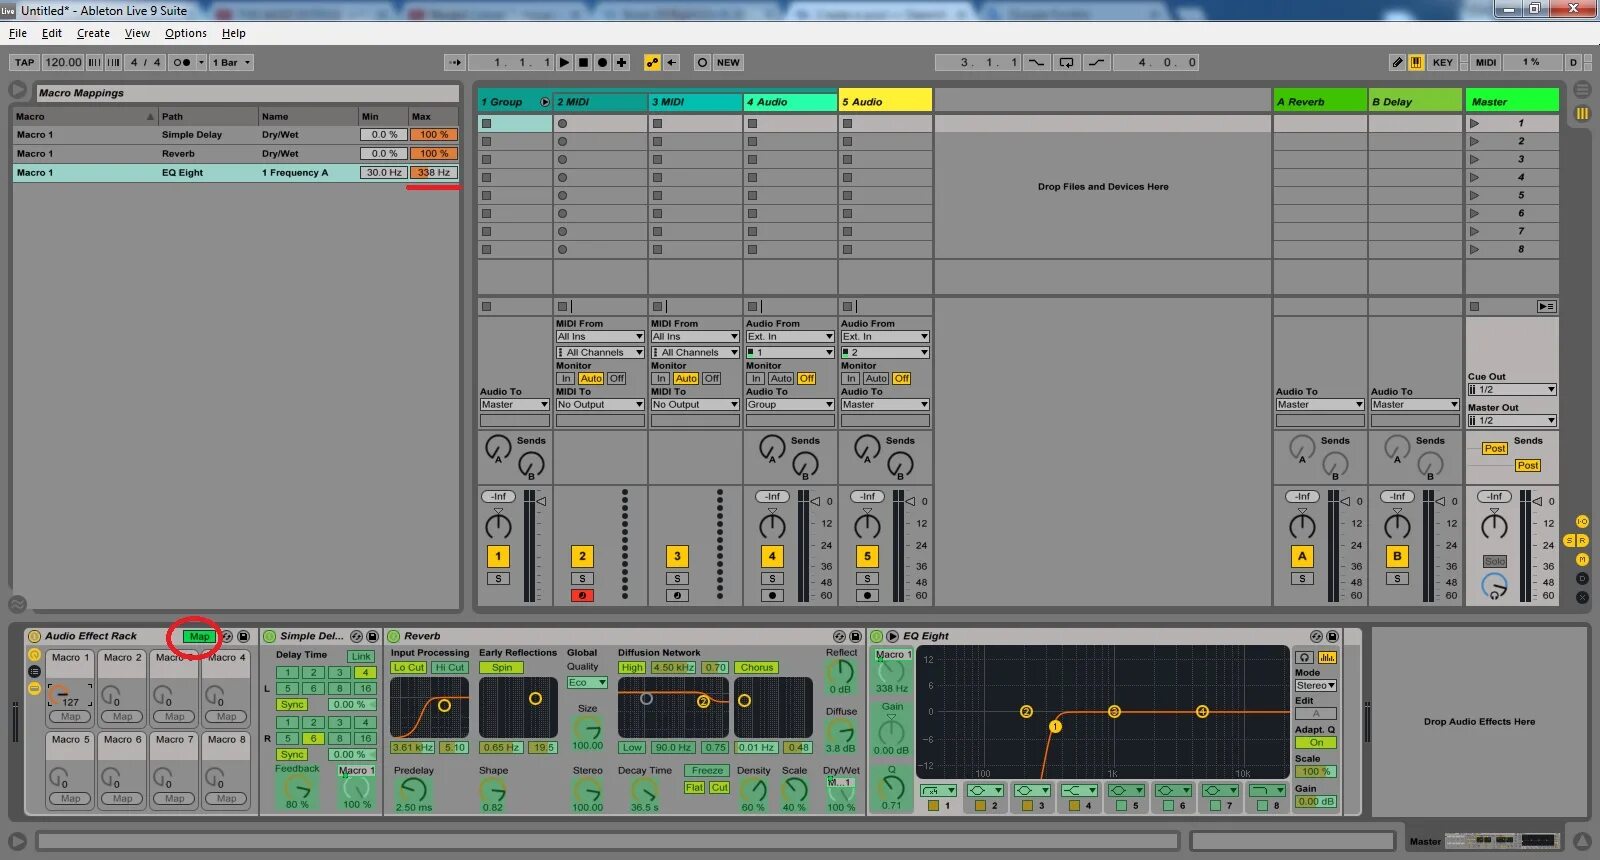Toggle EQ Eight audition headphone button
Image resolution: width=1600 pixels, height=860 pixels.
click(x=1305, y=657)
